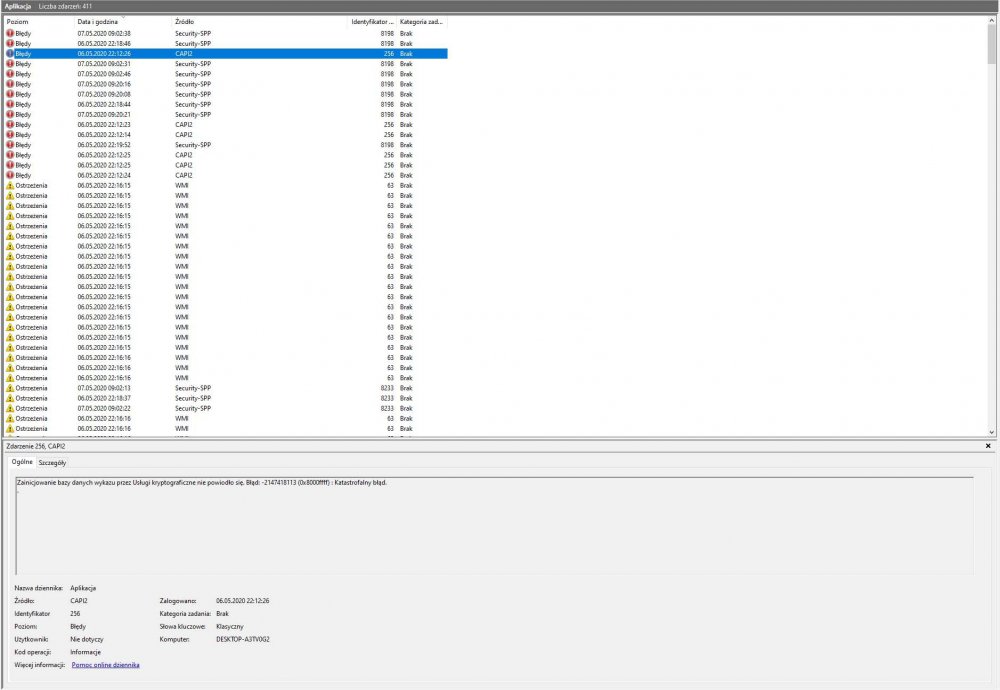Click the Kategoria zadania column header
Viewport: 1000px width, 690px height.
(420, 21)
